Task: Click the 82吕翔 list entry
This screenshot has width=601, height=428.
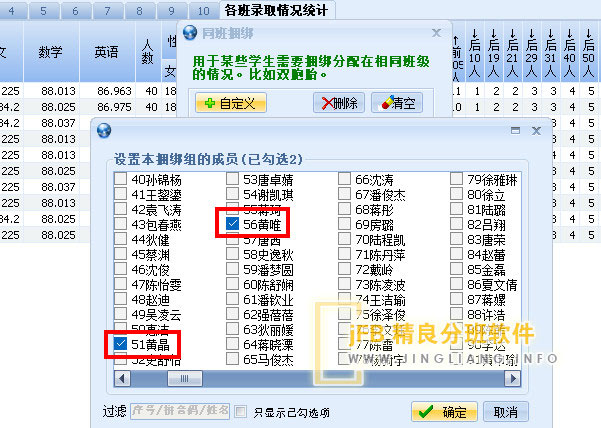Action: tap(486, 225)
